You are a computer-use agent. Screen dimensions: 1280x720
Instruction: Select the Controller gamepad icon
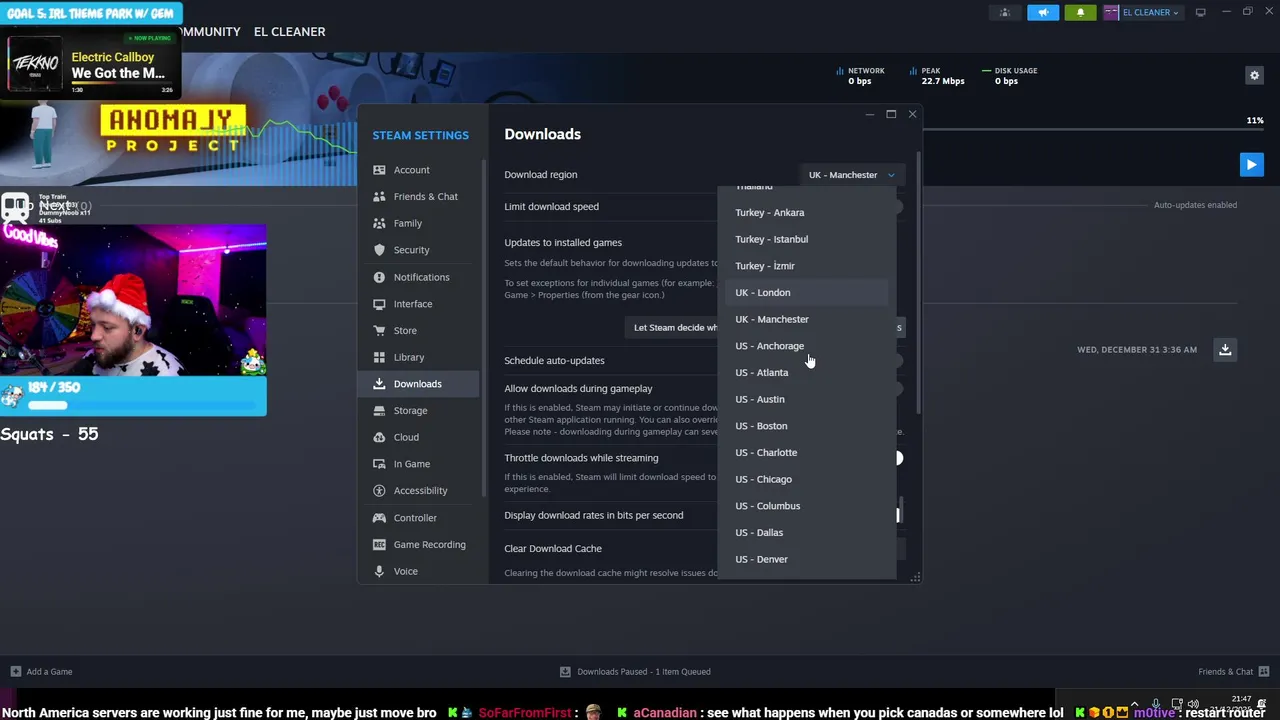tap(379, 518)
